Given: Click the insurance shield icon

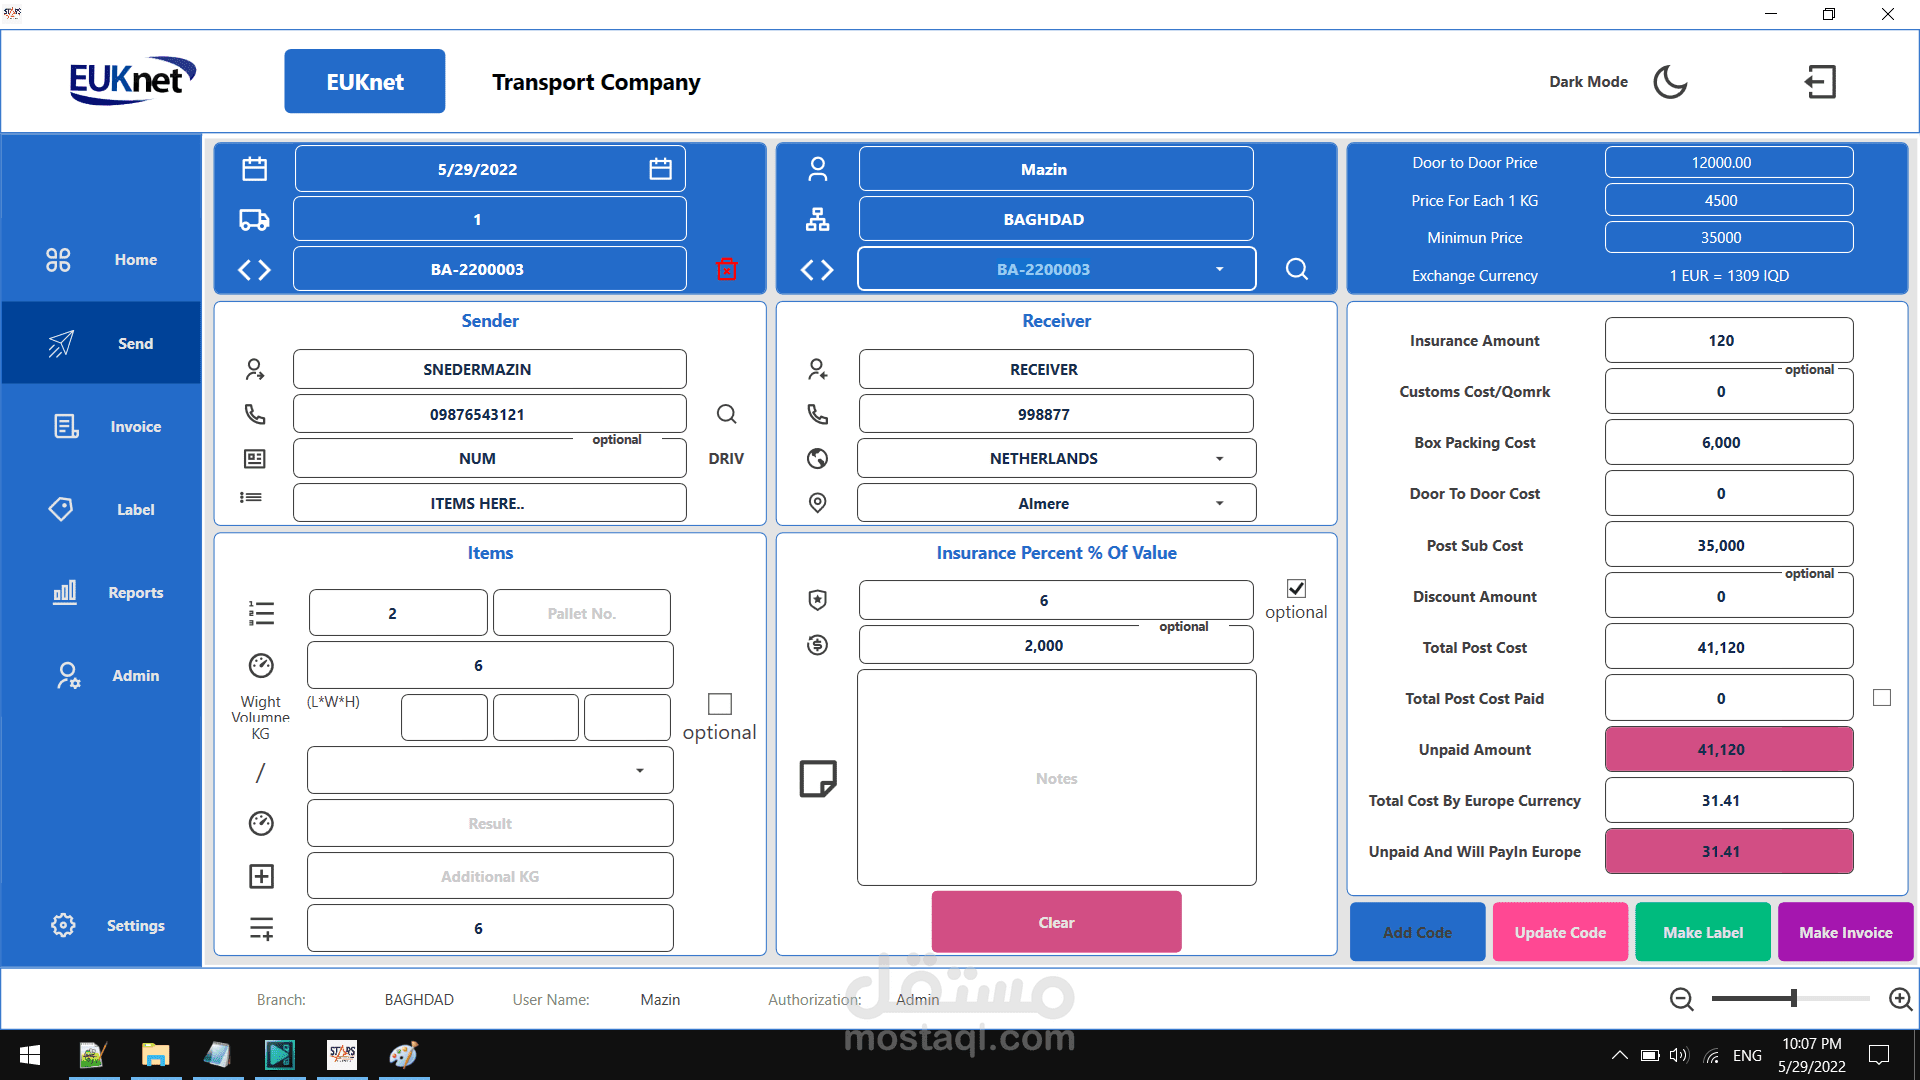Looking at the screenshot, I should (x=818, y=600).
